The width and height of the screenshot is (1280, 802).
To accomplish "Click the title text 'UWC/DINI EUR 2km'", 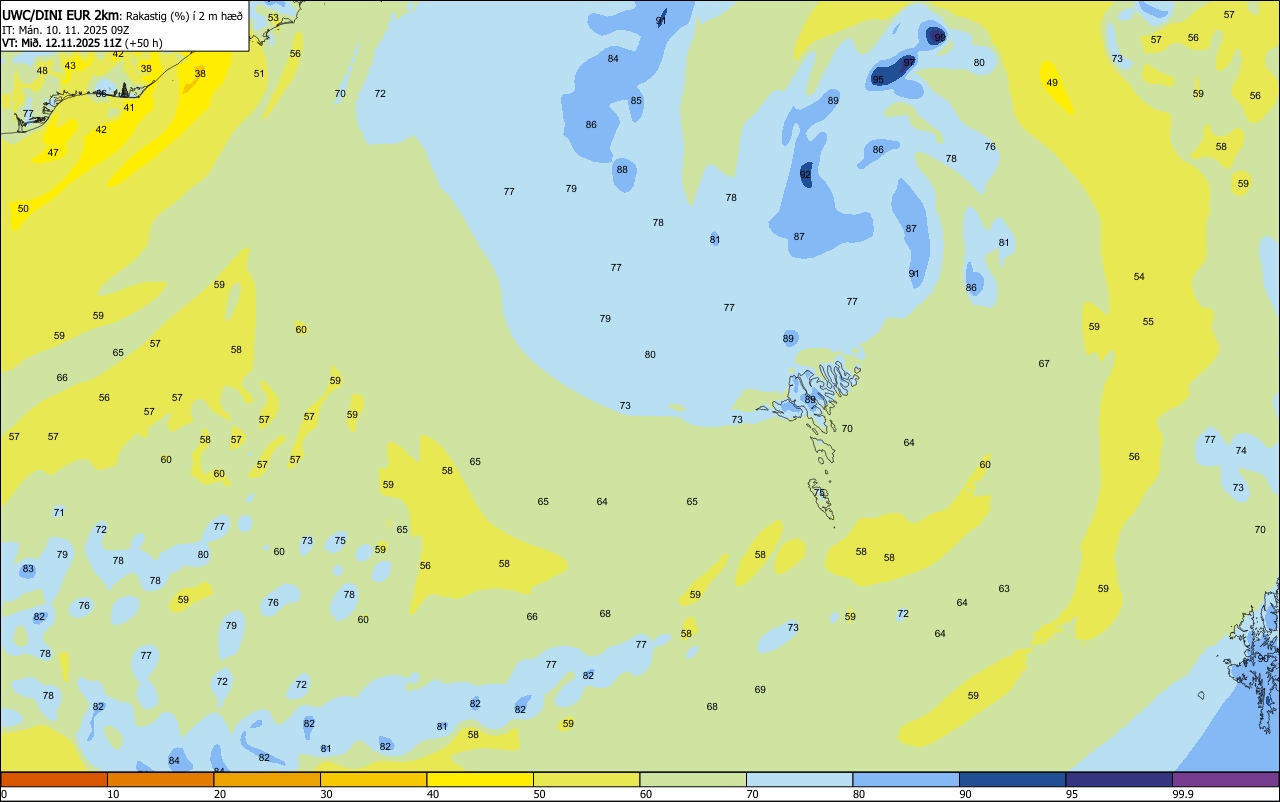I will coord(61,15).
